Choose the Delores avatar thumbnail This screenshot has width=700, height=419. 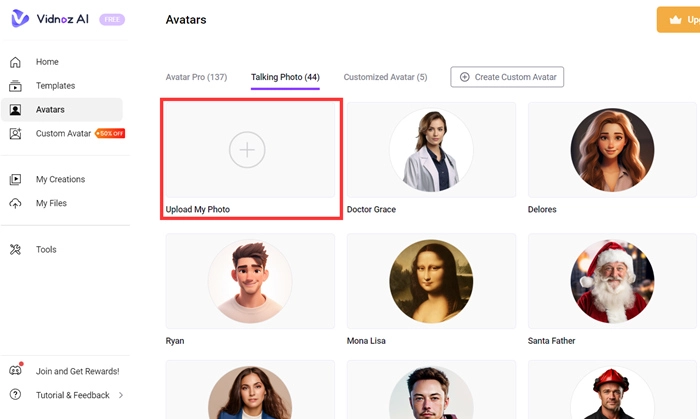pos(612,150)
